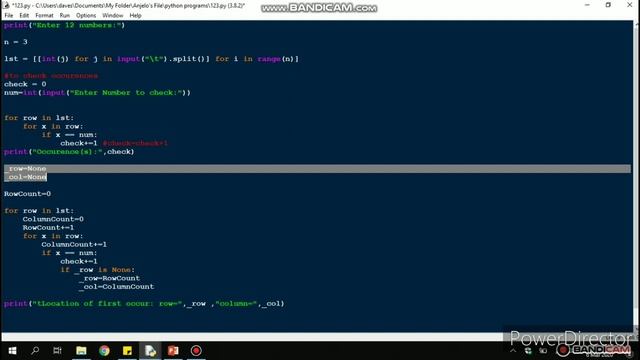Switch to Python IDLE taskbar icon
The image size is (640, 360).
point(150,351)
